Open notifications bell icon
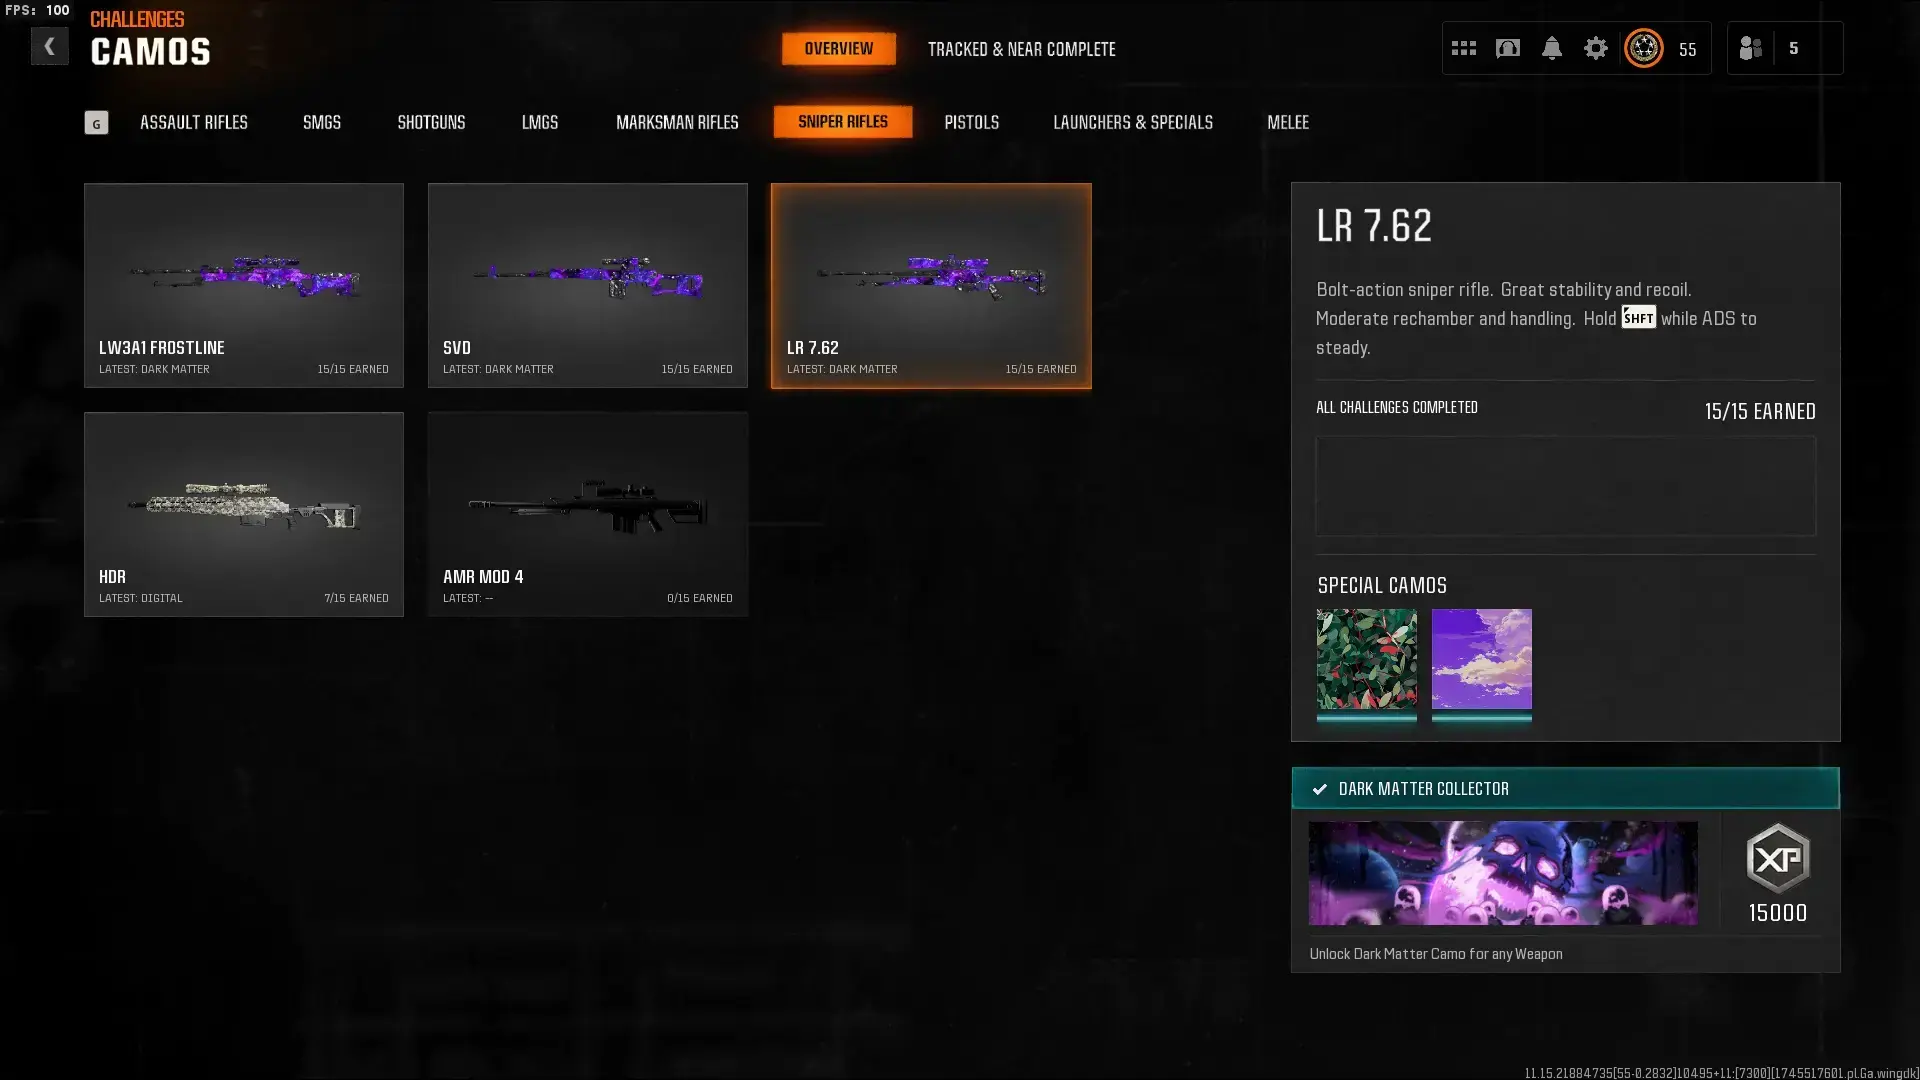This screenshot has width=1920, height=1080. tap(1551, 48)
